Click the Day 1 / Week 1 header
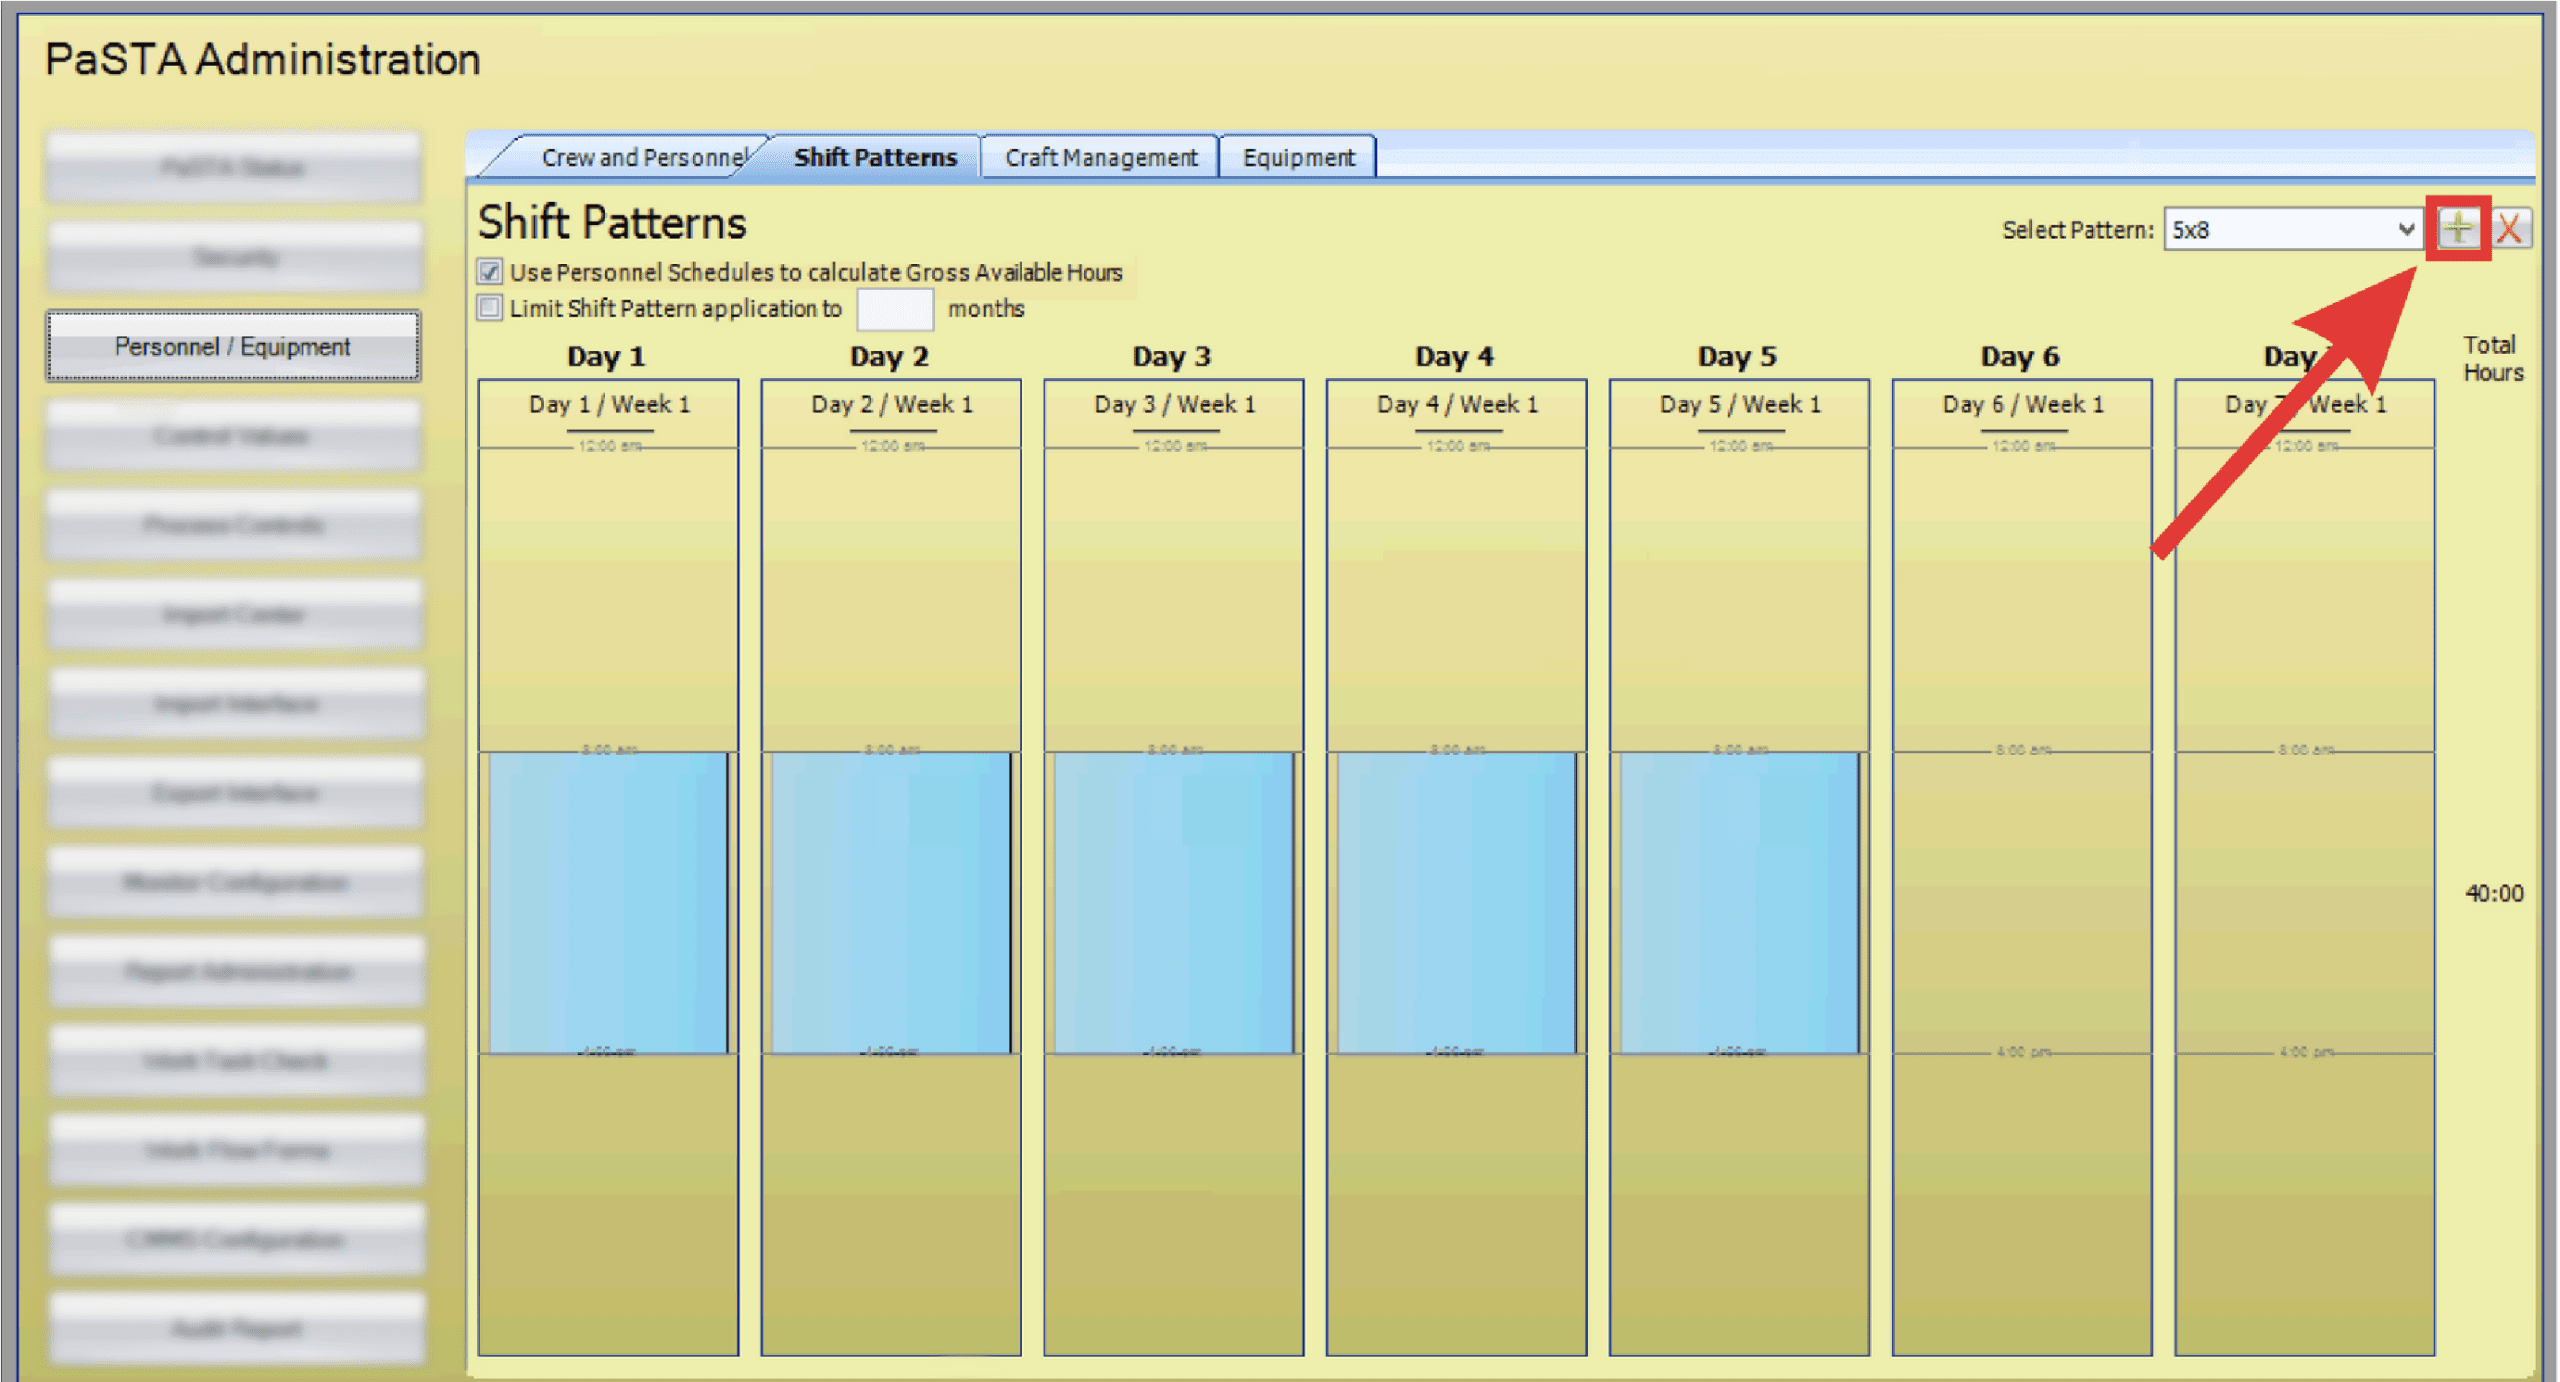The image size is (2560, 1382). (608, 405)
